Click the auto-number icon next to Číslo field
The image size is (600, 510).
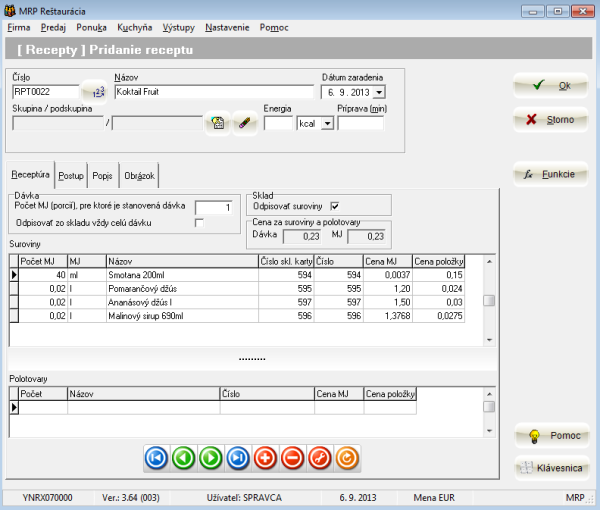pos(95,92)
